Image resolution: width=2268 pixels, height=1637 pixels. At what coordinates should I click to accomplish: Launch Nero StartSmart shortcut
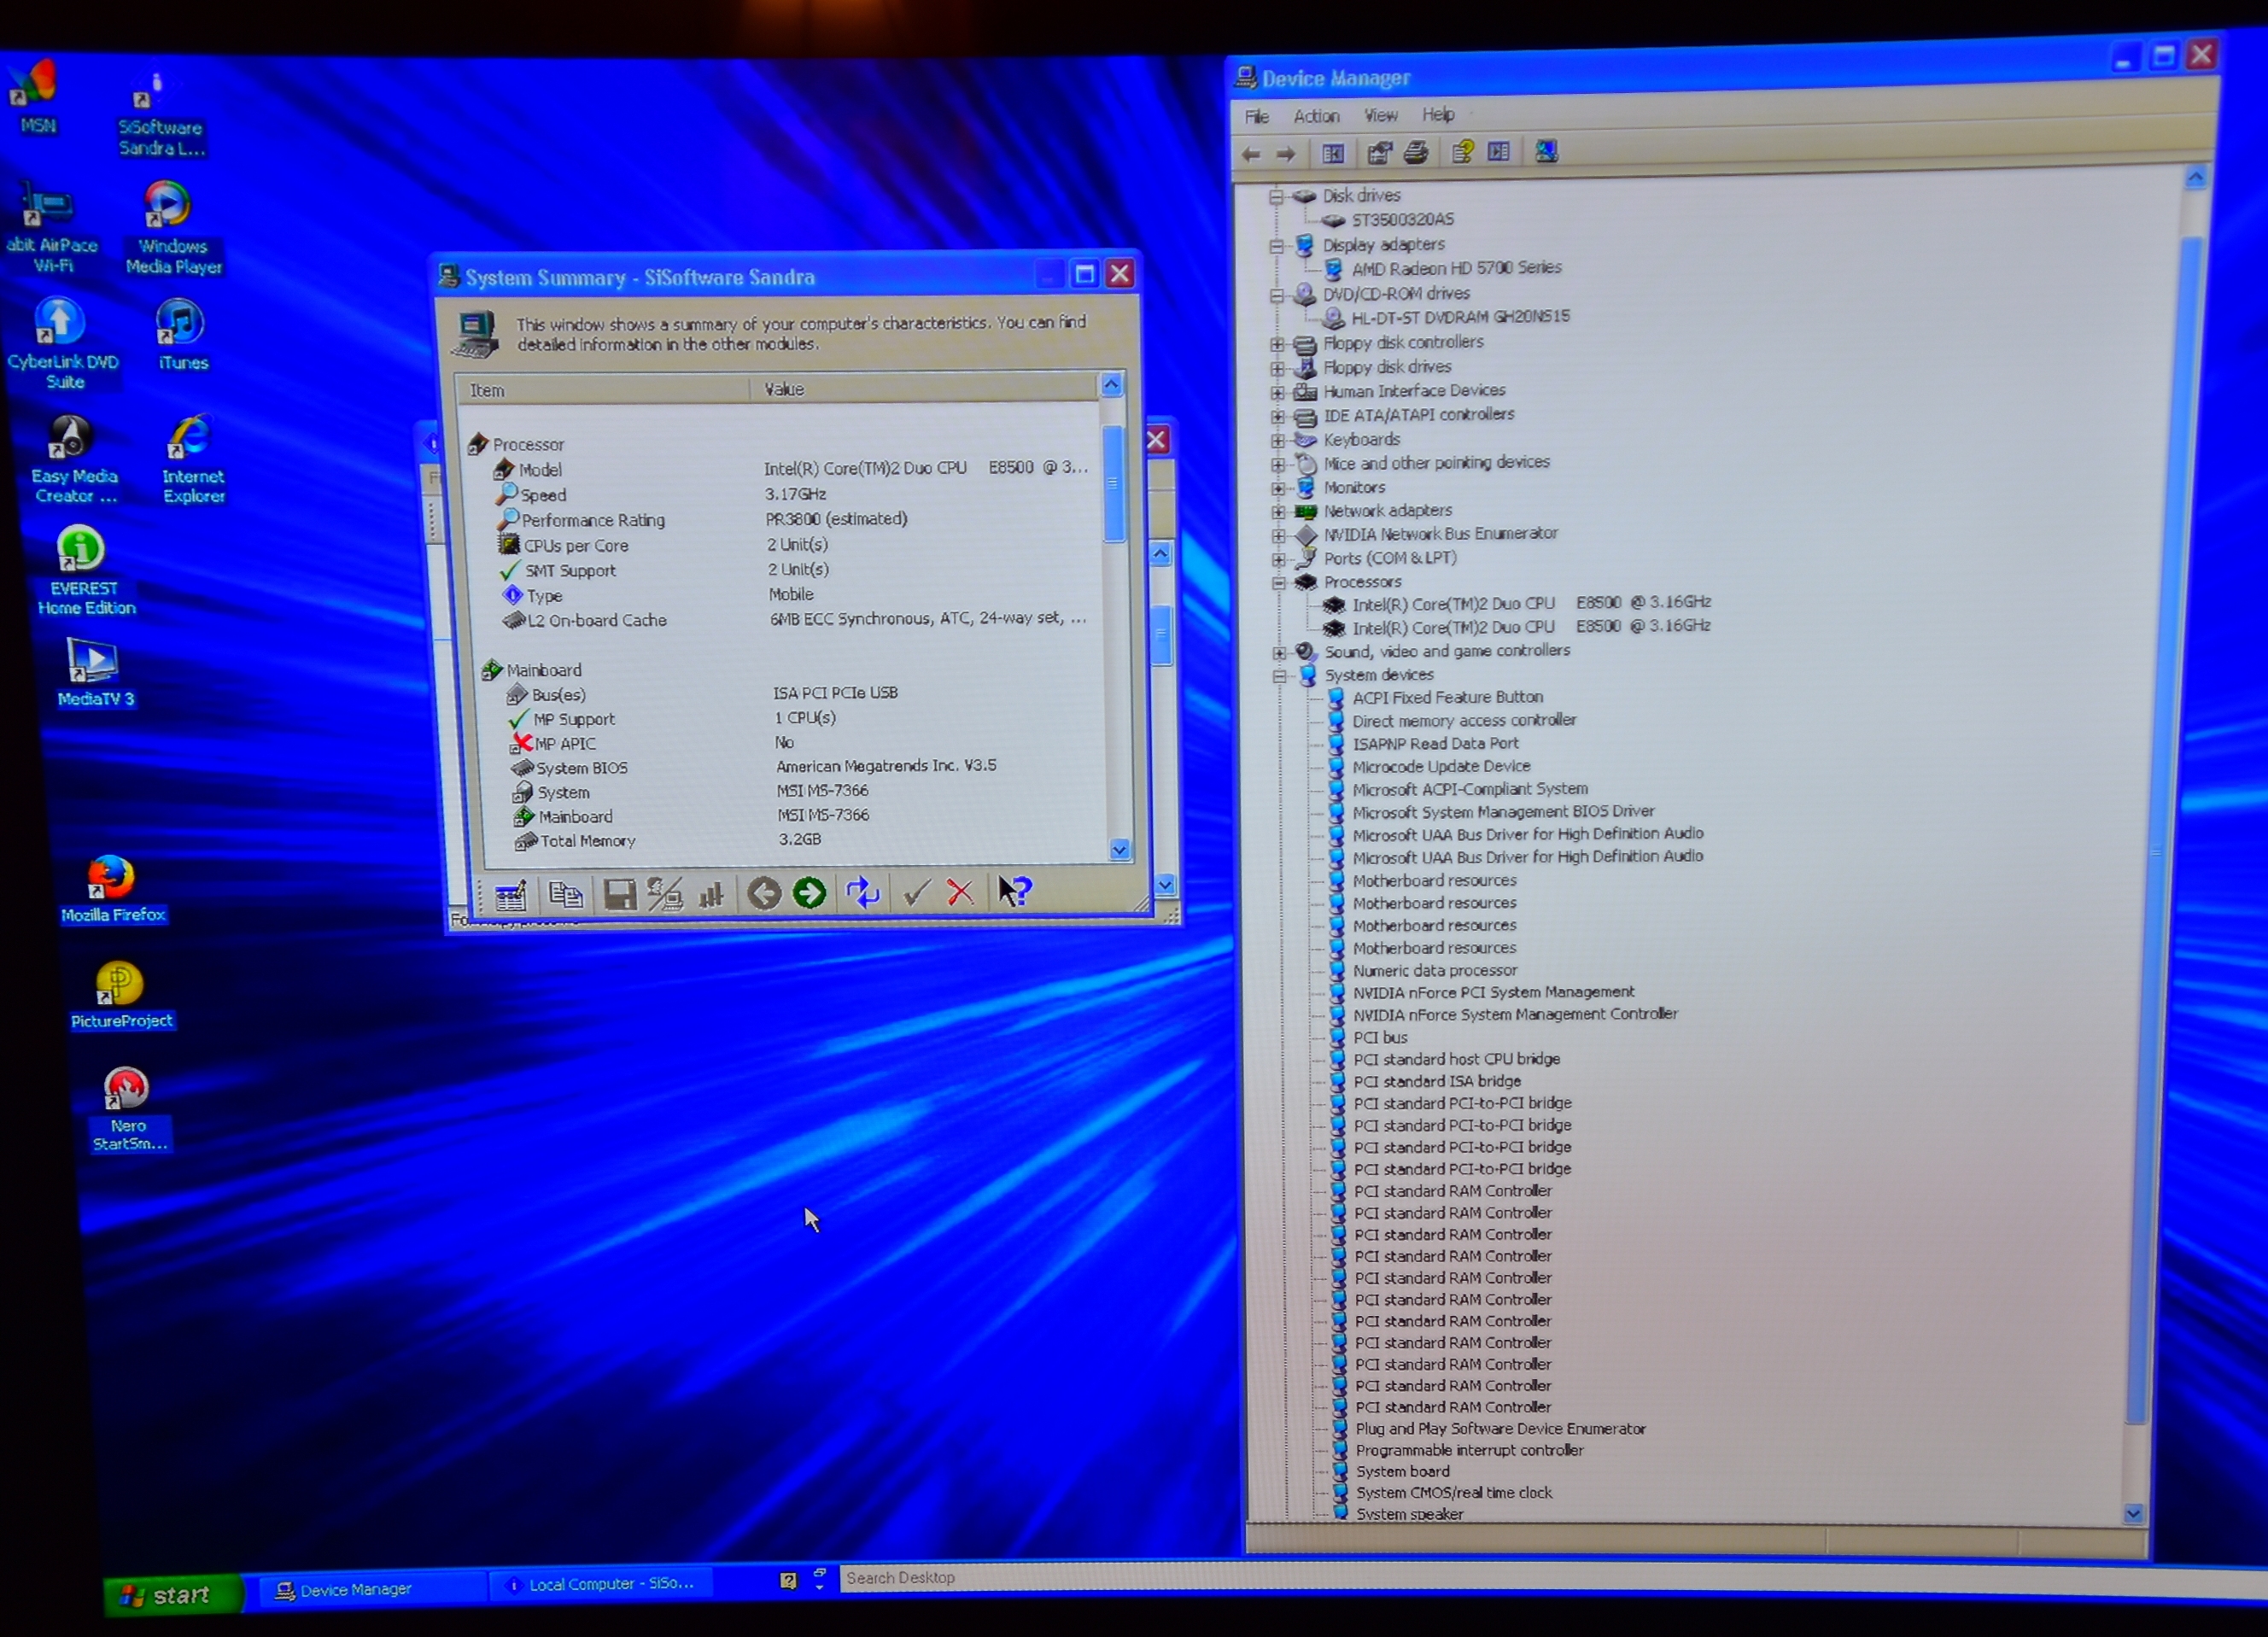pyautogui.click(x=128, y=1109)
